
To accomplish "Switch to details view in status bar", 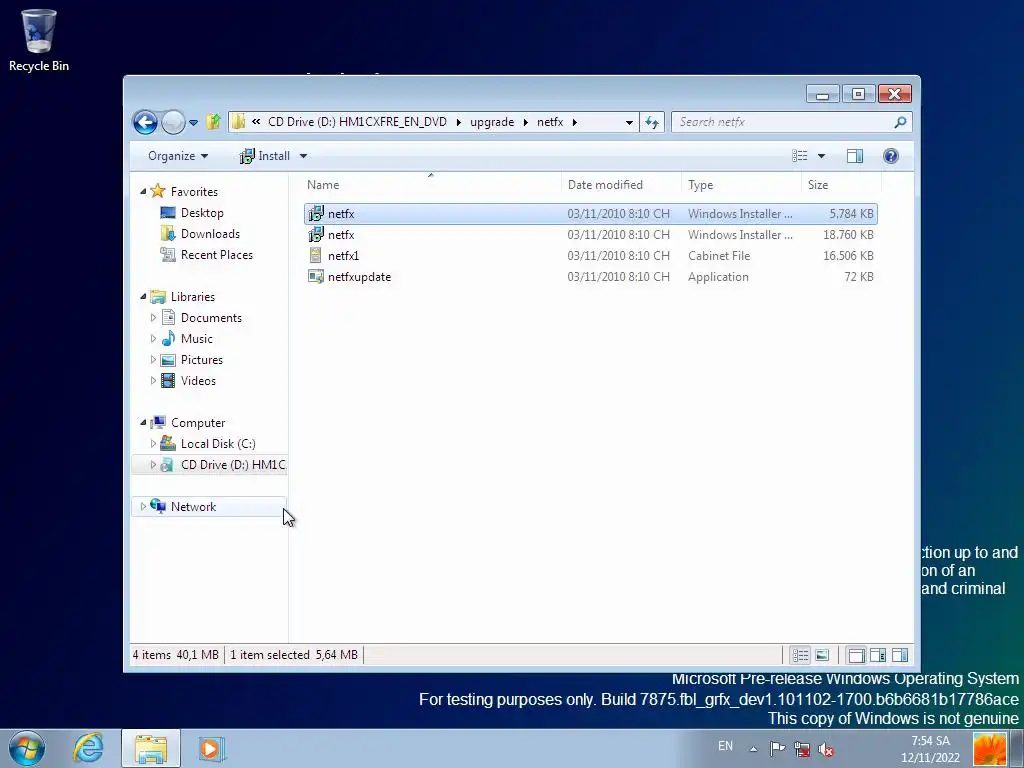I will [x=801, y=655].
